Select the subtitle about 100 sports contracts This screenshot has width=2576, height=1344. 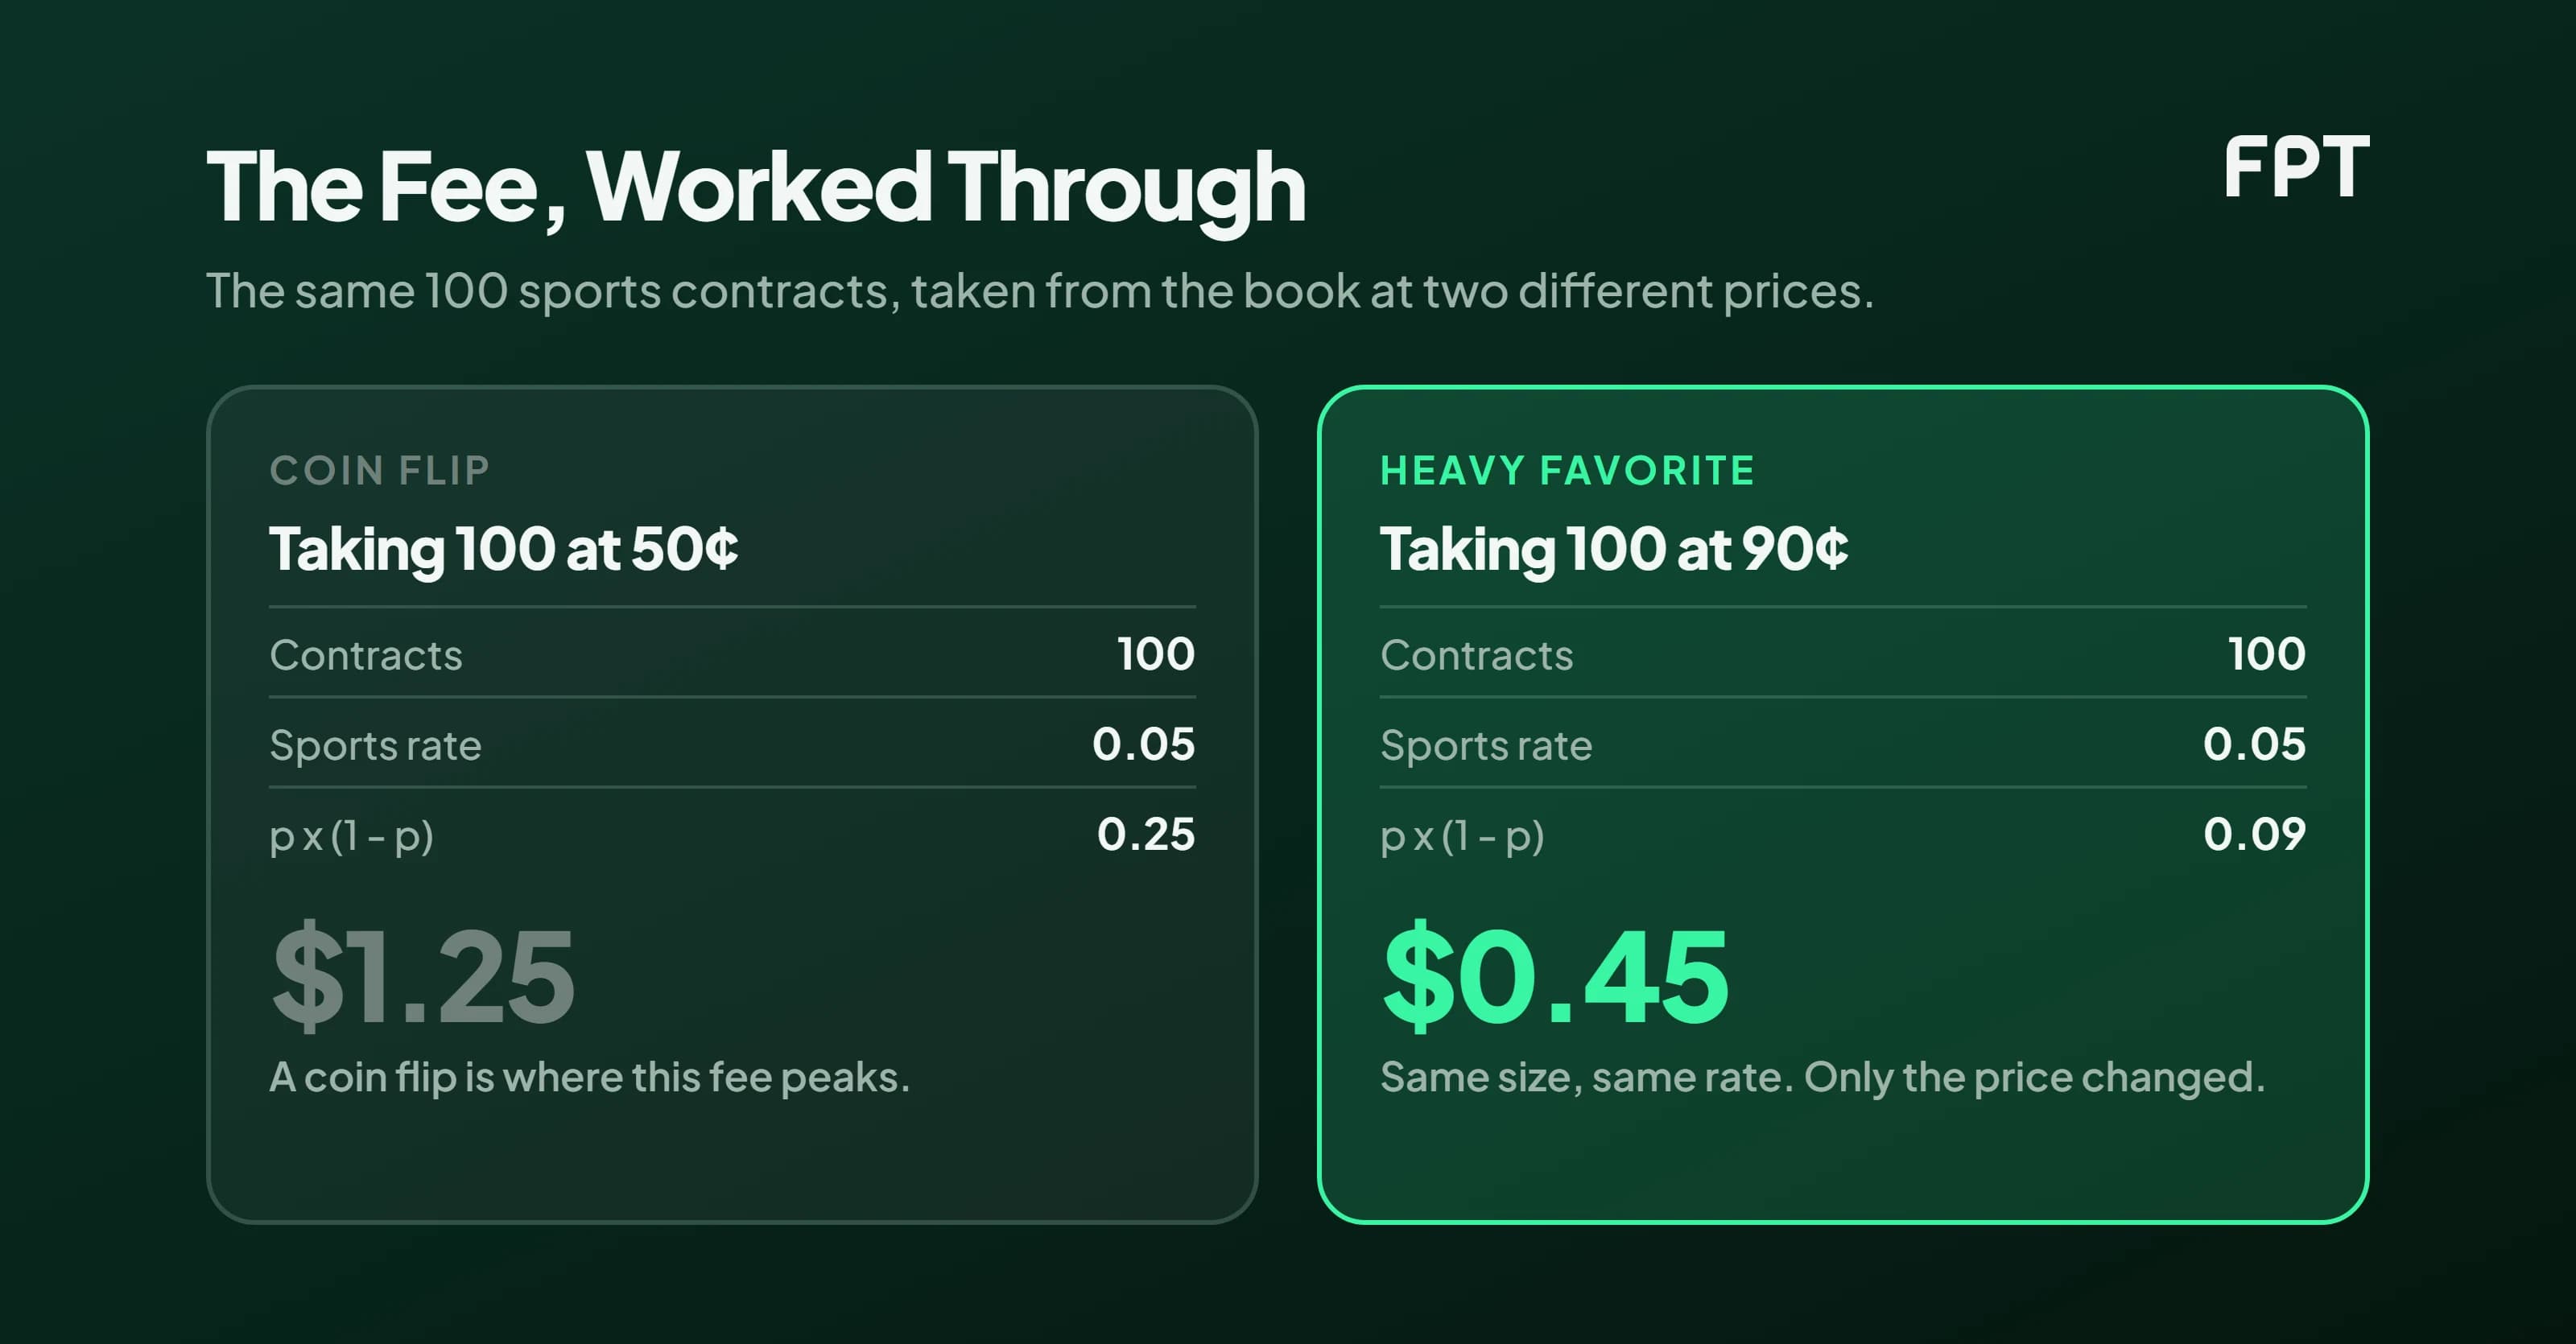coord(1040,291)
